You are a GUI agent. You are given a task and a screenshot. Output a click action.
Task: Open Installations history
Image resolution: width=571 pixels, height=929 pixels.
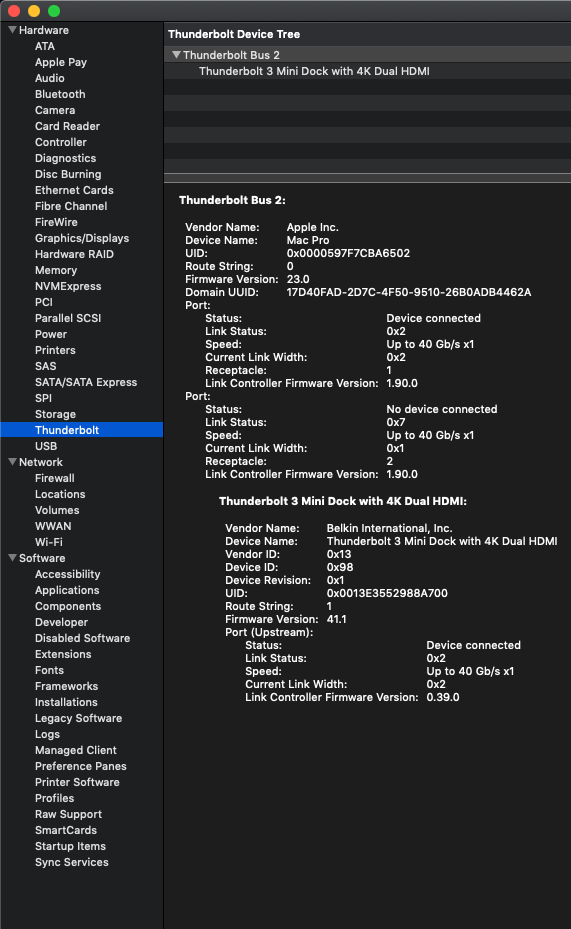point(66,702)
